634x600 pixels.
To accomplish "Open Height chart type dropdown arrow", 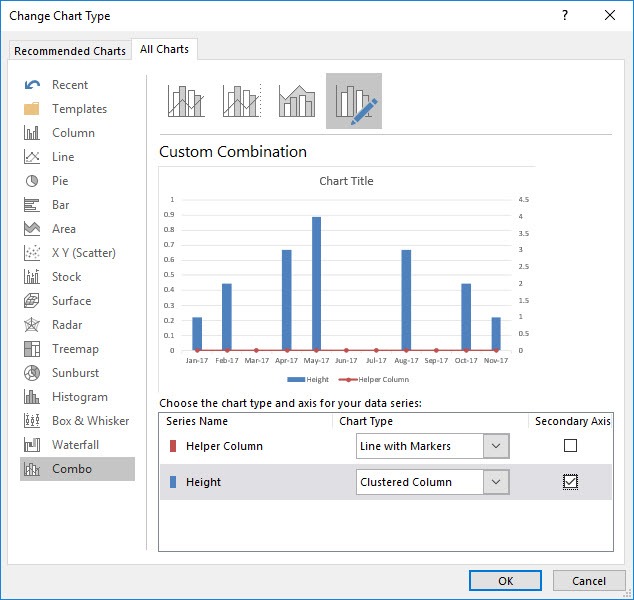I will point(496,482).
